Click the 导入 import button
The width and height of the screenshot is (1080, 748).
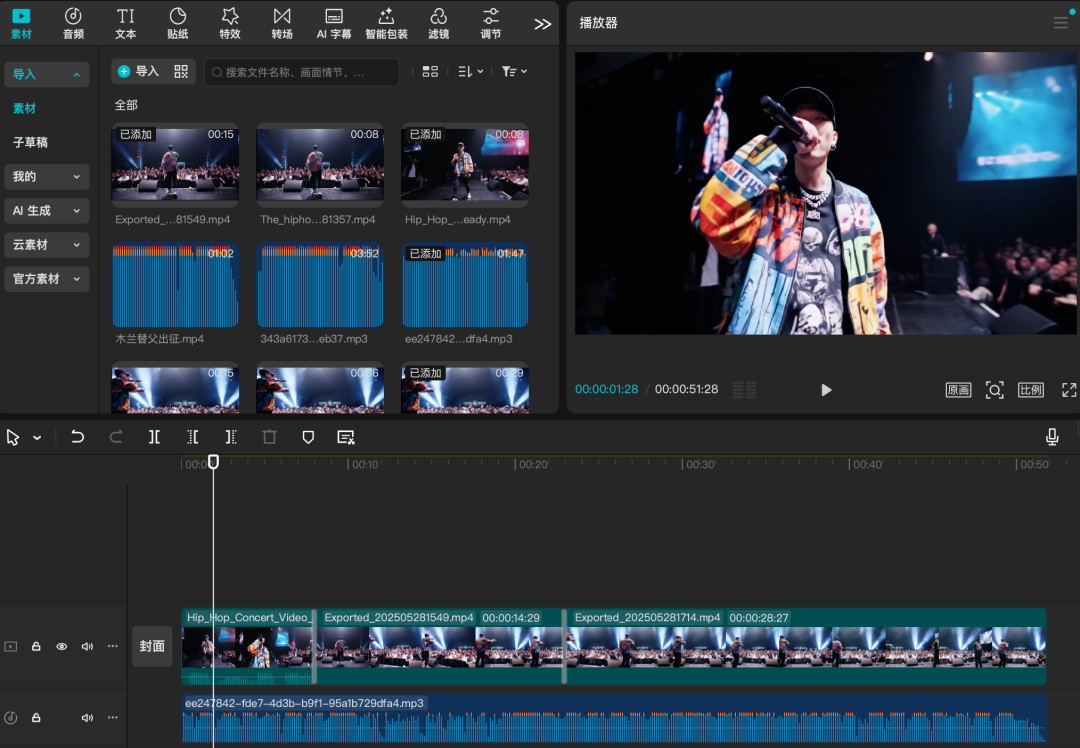pyautogui.click(x=138, y=71)
